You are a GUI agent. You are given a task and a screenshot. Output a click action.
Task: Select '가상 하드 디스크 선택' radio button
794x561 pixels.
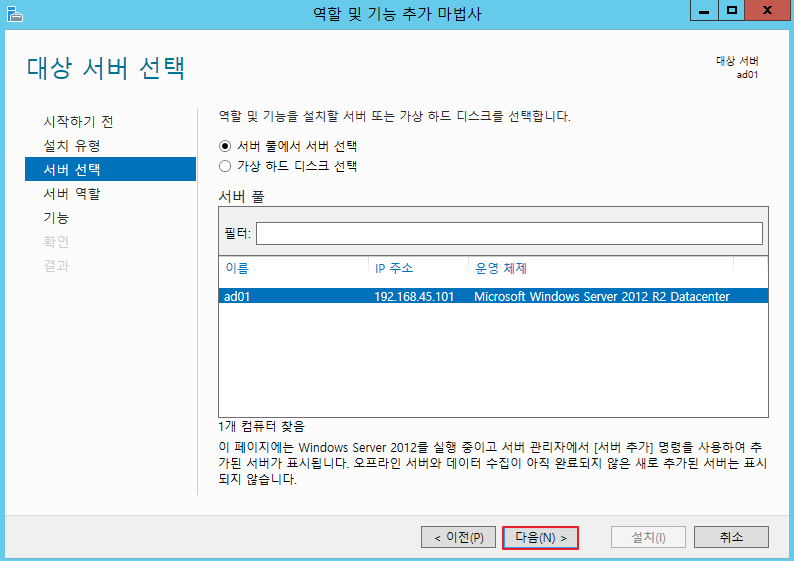(x=225, y=166)
